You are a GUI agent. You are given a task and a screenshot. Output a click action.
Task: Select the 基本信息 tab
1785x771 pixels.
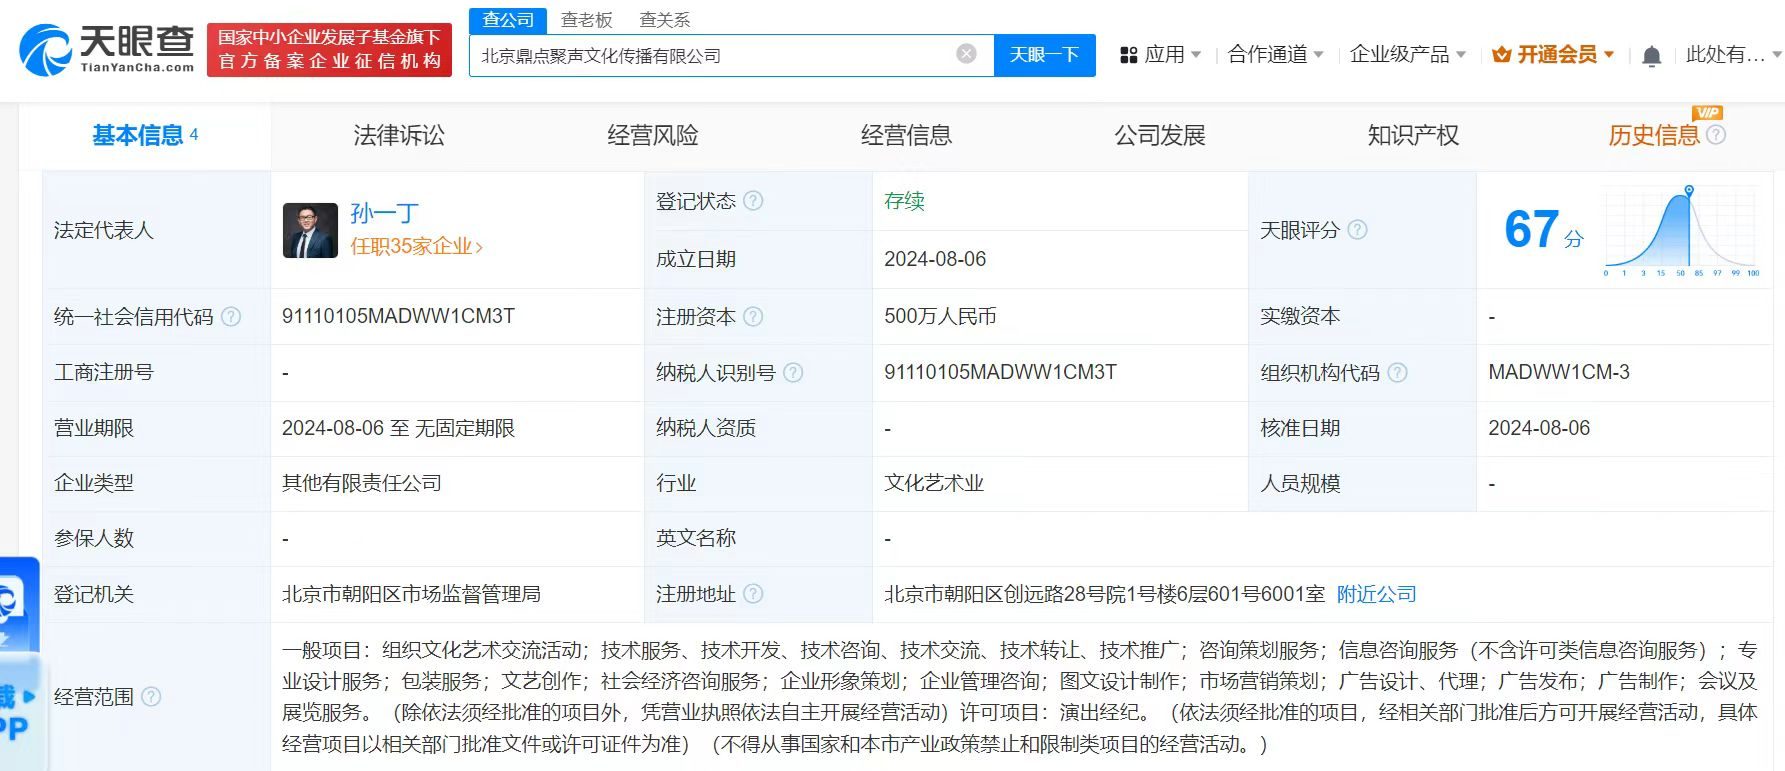(145, 135)
